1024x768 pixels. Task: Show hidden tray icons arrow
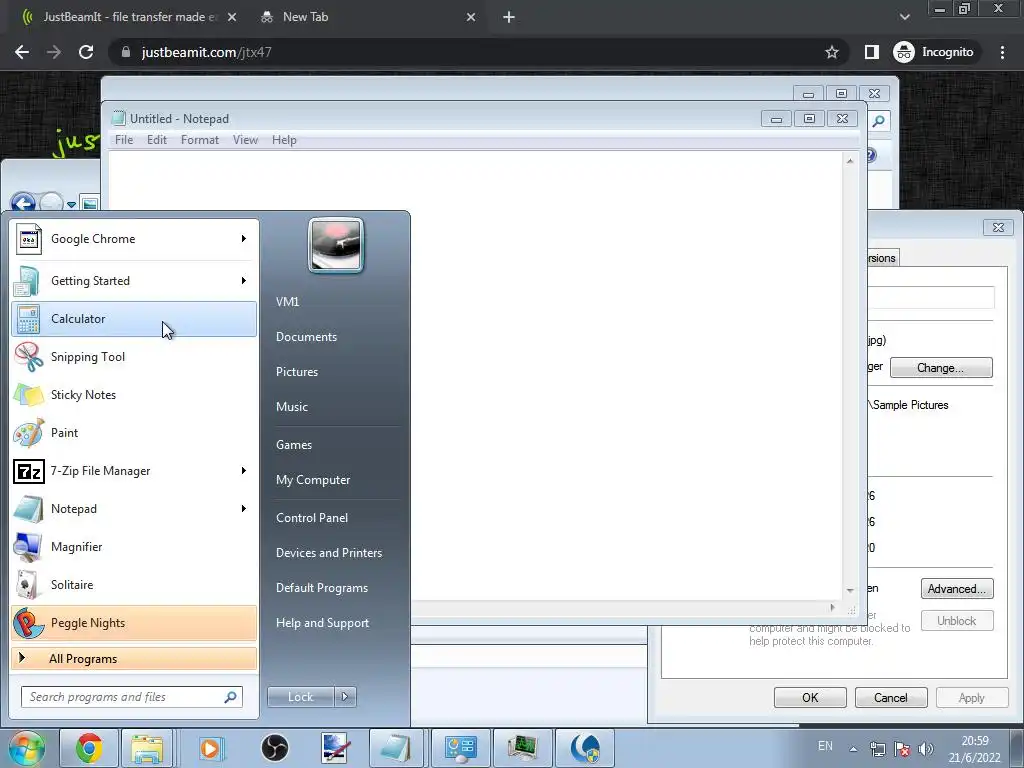853,749
